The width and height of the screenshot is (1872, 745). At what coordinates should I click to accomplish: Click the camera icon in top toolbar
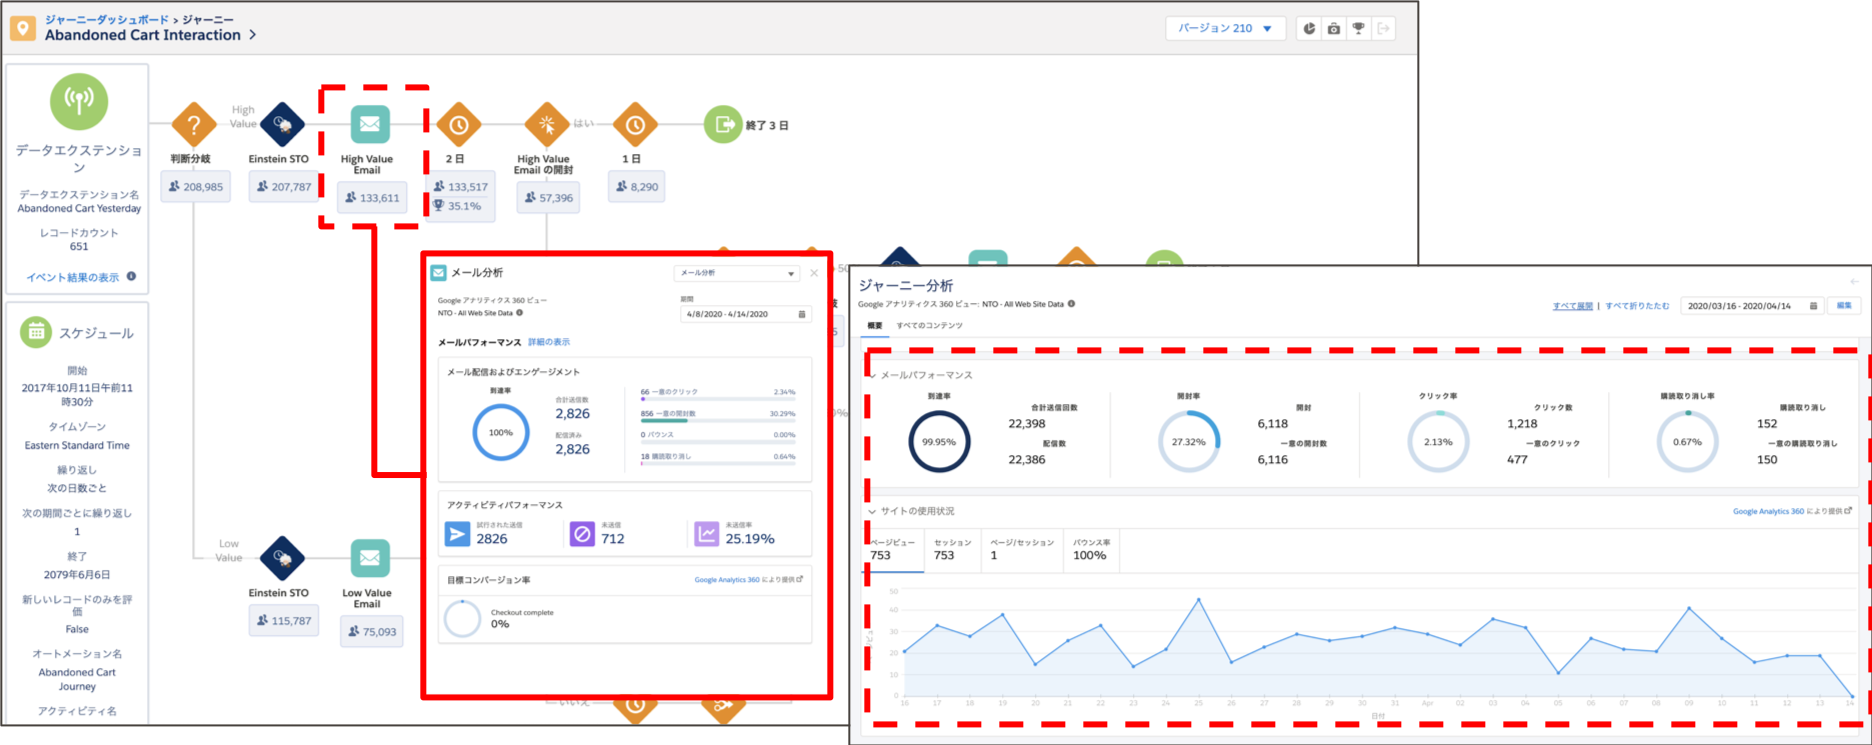[1333, 29]
